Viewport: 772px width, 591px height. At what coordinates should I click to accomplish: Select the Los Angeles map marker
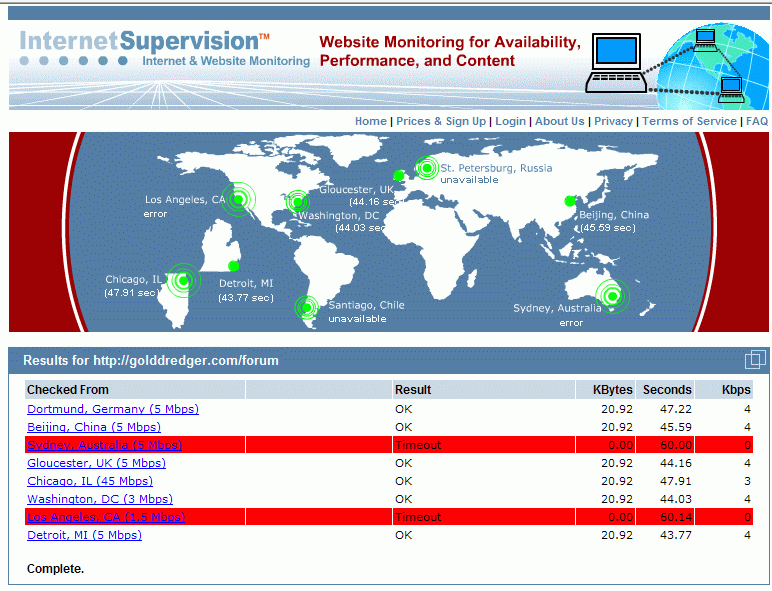click(x=238, y=199)
